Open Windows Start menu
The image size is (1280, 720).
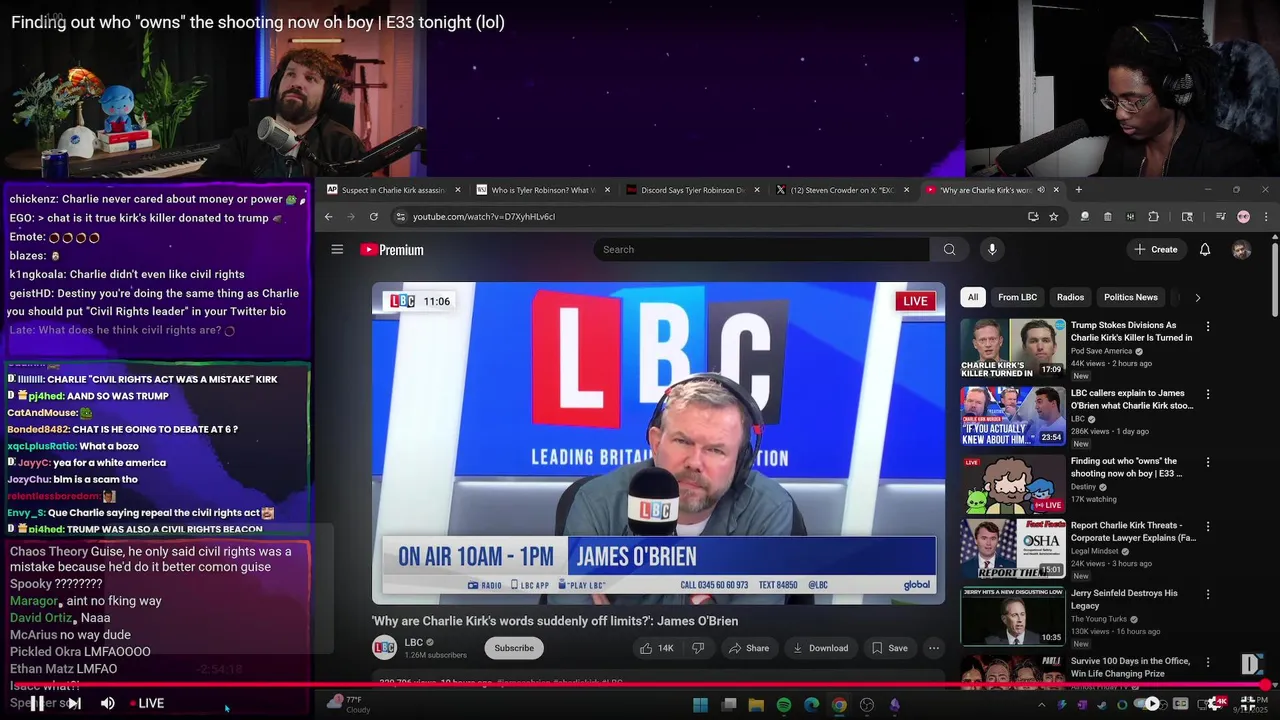(700, 705)
